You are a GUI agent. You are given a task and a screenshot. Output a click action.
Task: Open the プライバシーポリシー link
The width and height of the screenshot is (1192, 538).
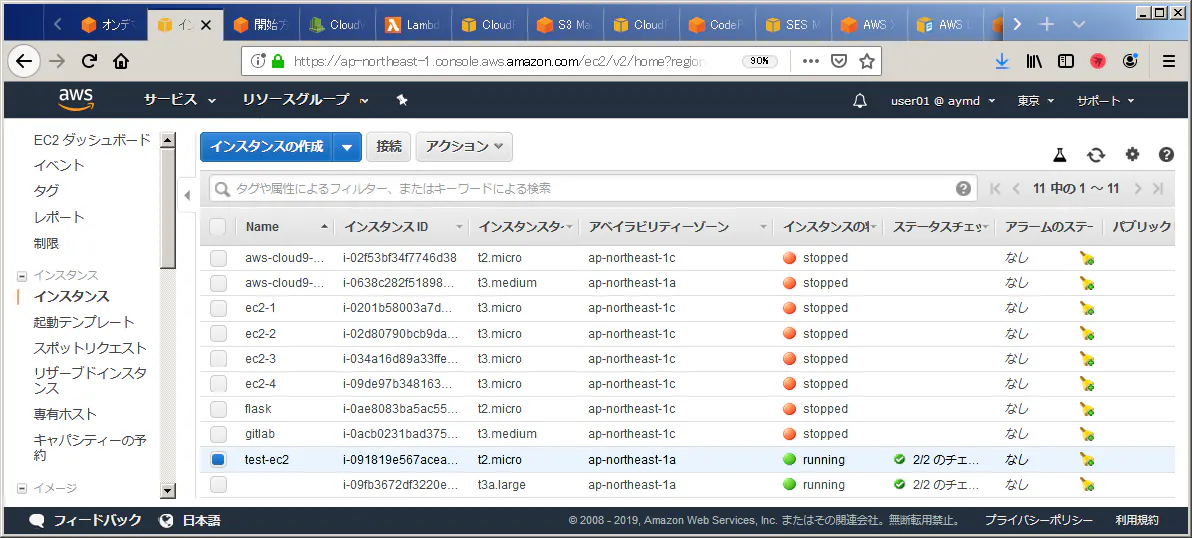click(1038, 521)
